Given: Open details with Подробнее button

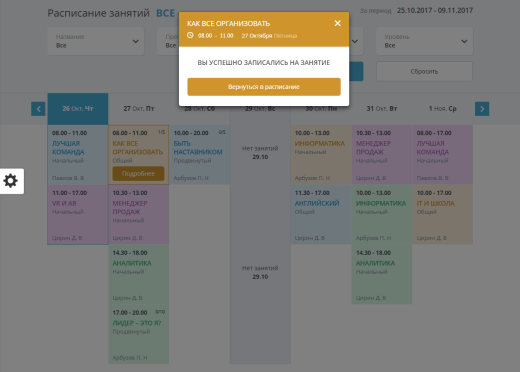Looking at the screenshot, I should (138, 174).
